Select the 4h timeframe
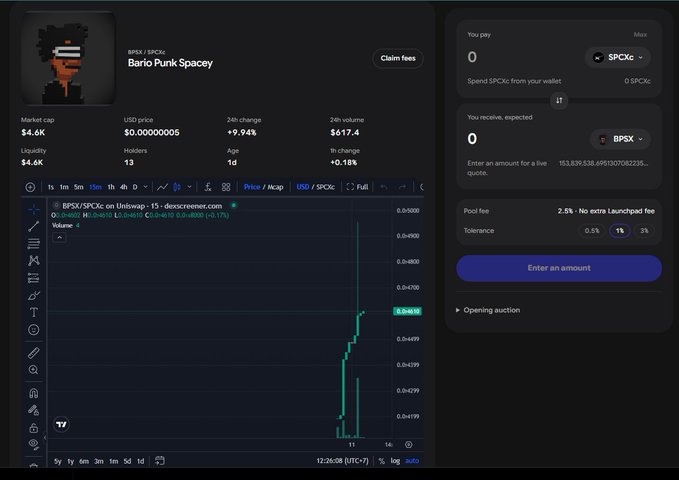Image resolution: width=679 pixels, height=480 pixels. coord(123,187)
